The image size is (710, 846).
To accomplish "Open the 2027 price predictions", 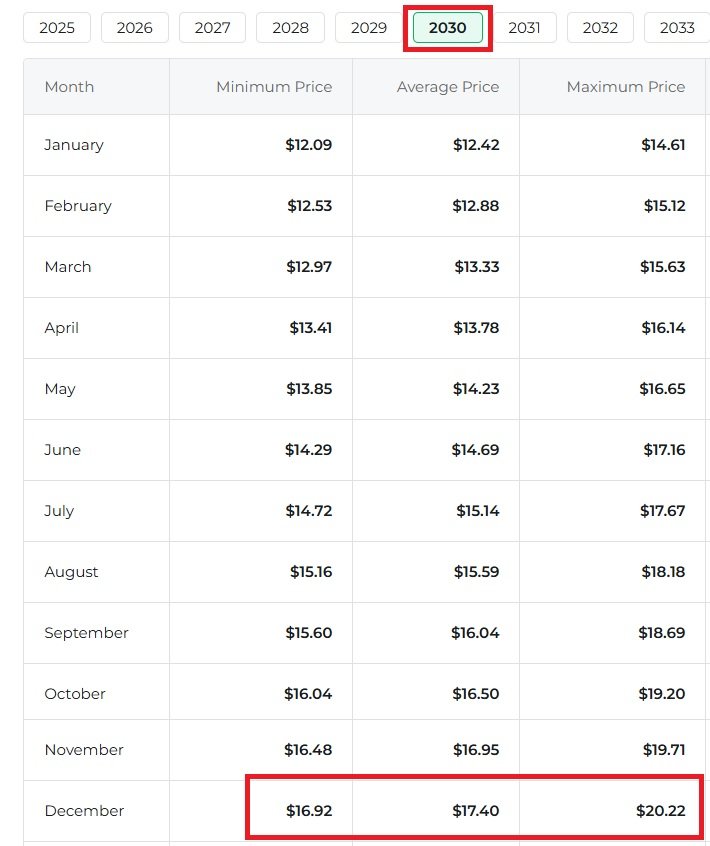I will (212, 28).
